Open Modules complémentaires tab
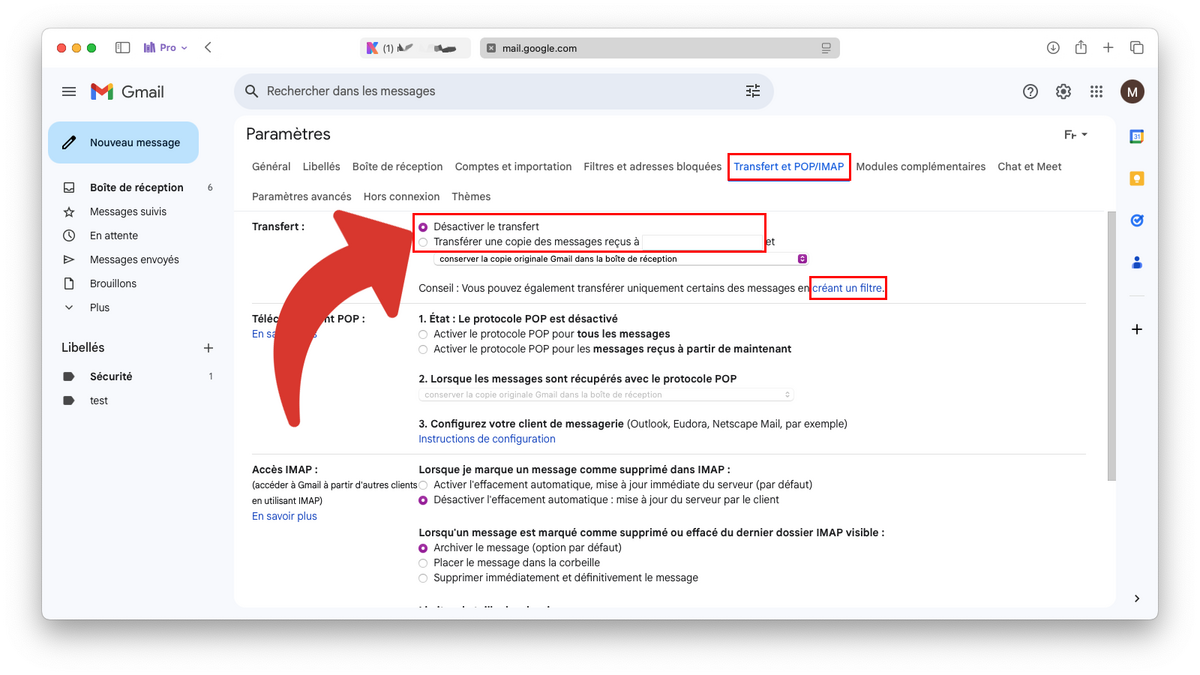The height and width of the screenshot is (675, 1200). (x=921, y=167)
